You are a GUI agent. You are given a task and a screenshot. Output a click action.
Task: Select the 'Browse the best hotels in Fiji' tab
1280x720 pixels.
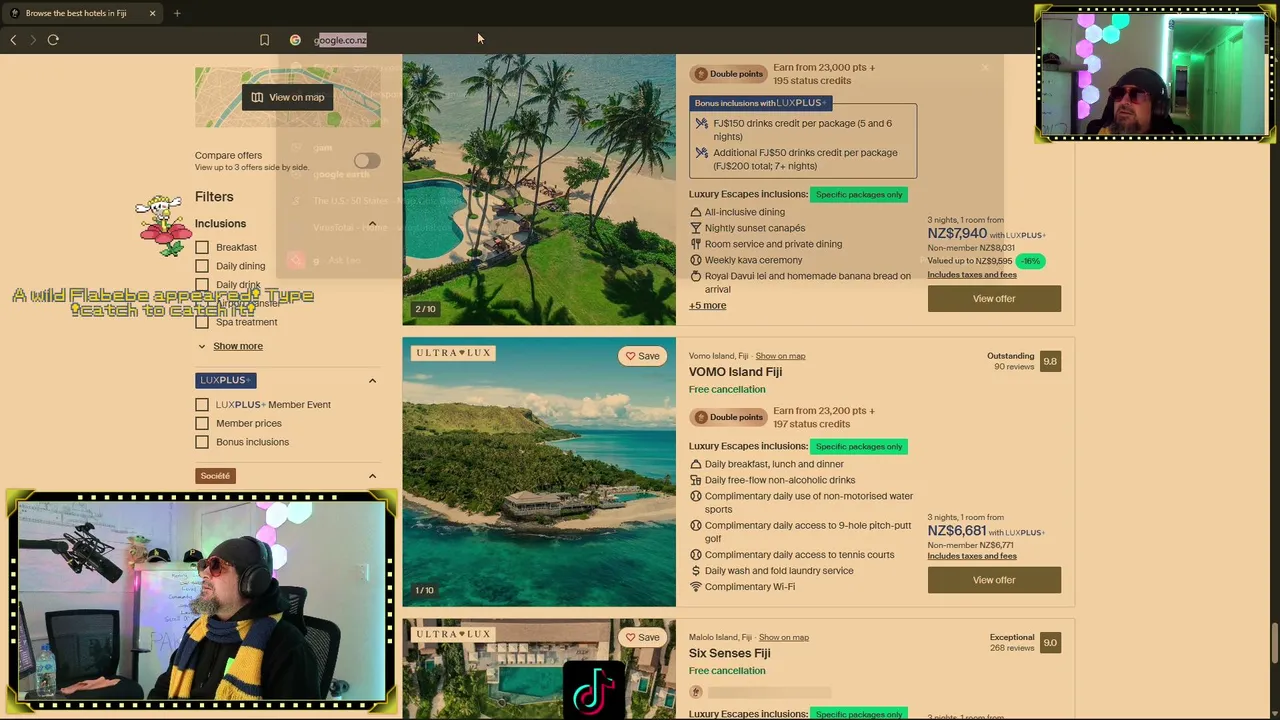pyautogui.click(x=82, y=13)
